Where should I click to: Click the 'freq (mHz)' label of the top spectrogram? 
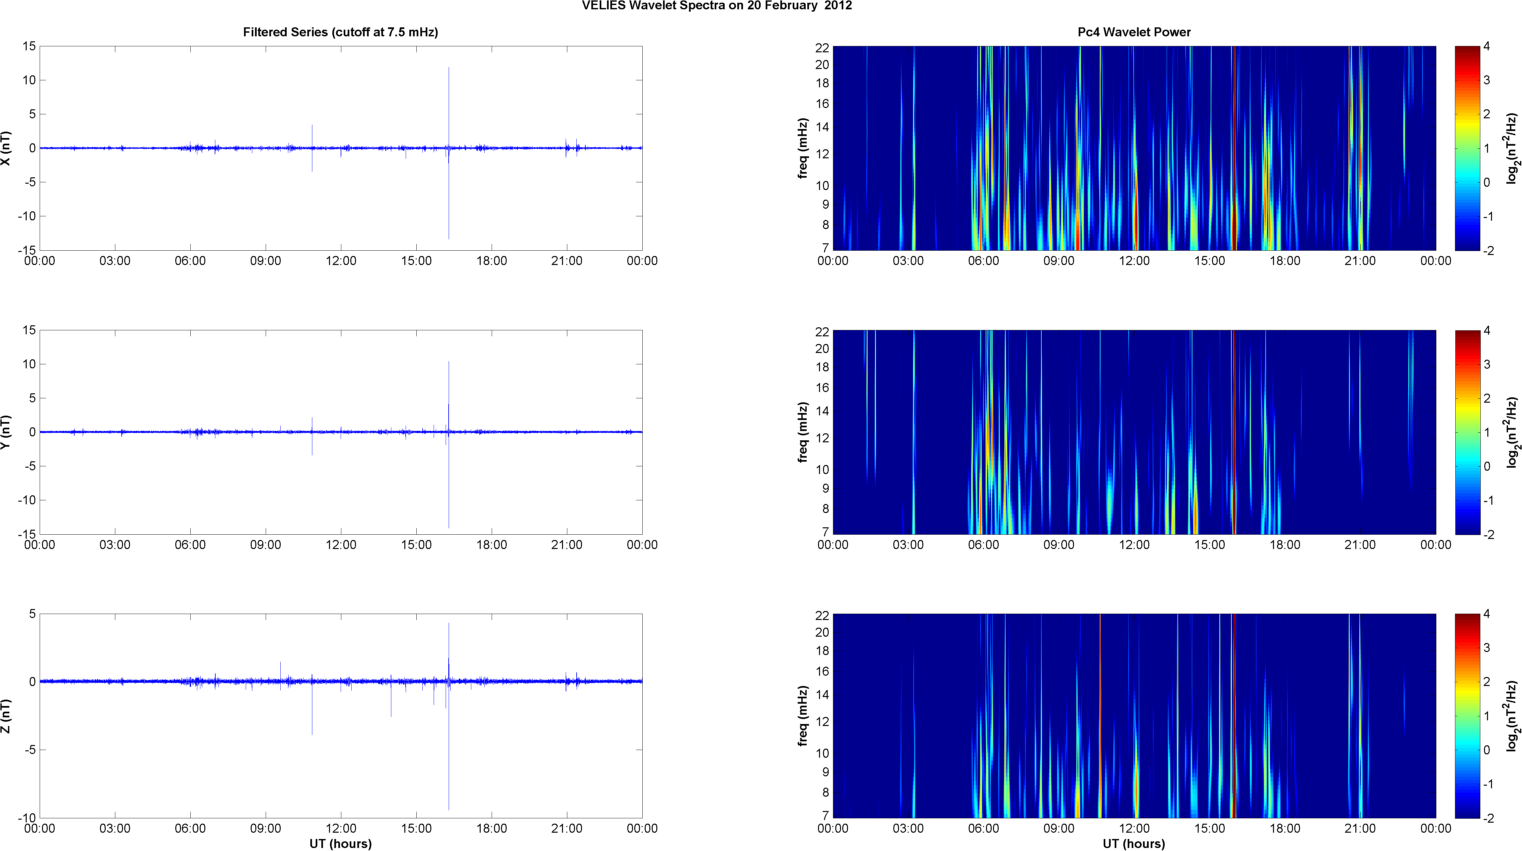point(802,148)
